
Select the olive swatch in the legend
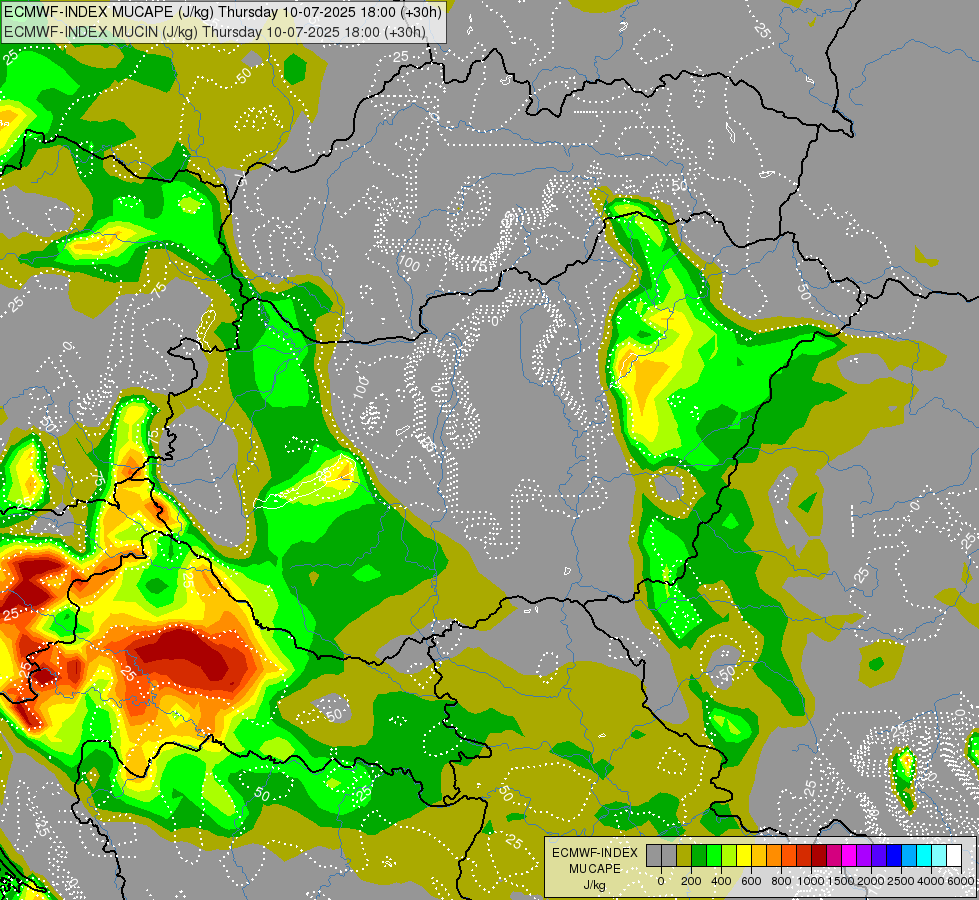pos(684,855)
